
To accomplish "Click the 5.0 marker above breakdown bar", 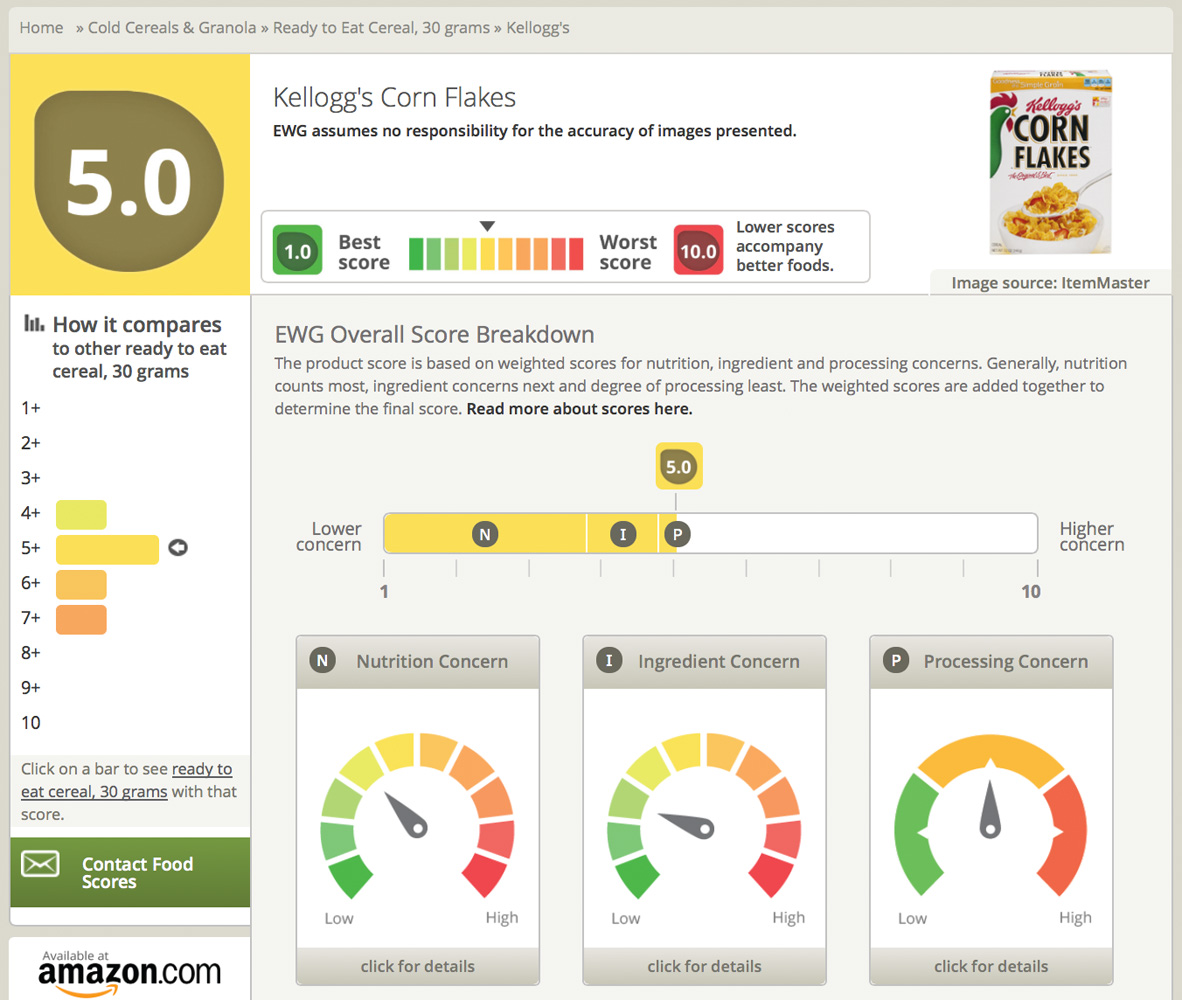I will [x=678, y=466].
